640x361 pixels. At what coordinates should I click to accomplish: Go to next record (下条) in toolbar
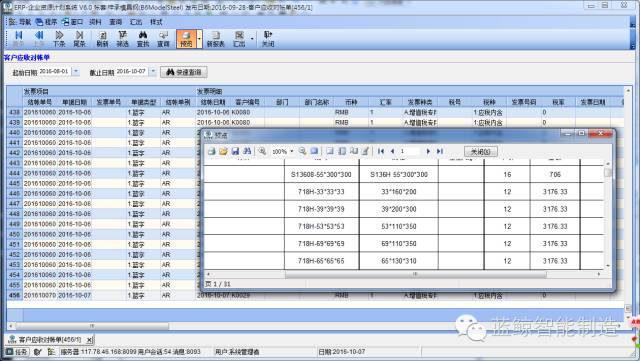point(59,39)
